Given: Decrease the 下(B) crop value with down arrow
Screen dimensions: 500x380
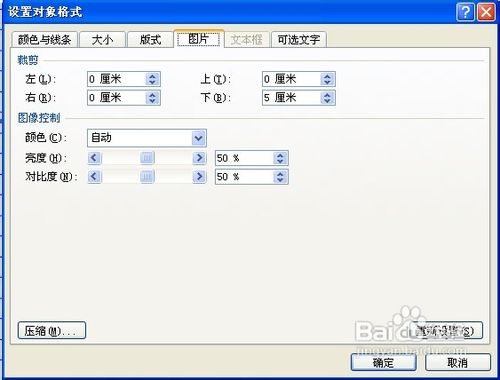Looking at the screenshot, I should click(x=328, y=101).
